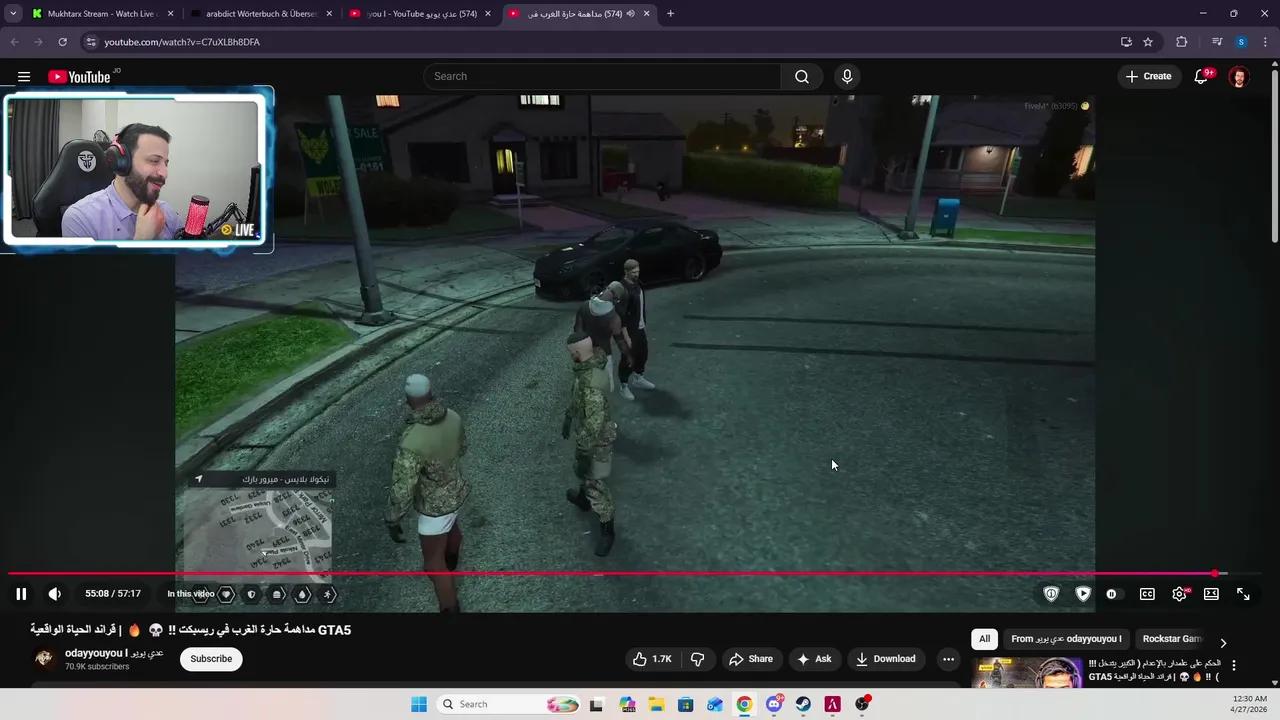The height and width of the screenshot is (720, 1280).
Task: Reload the page
Action: [x=62, y=42]
